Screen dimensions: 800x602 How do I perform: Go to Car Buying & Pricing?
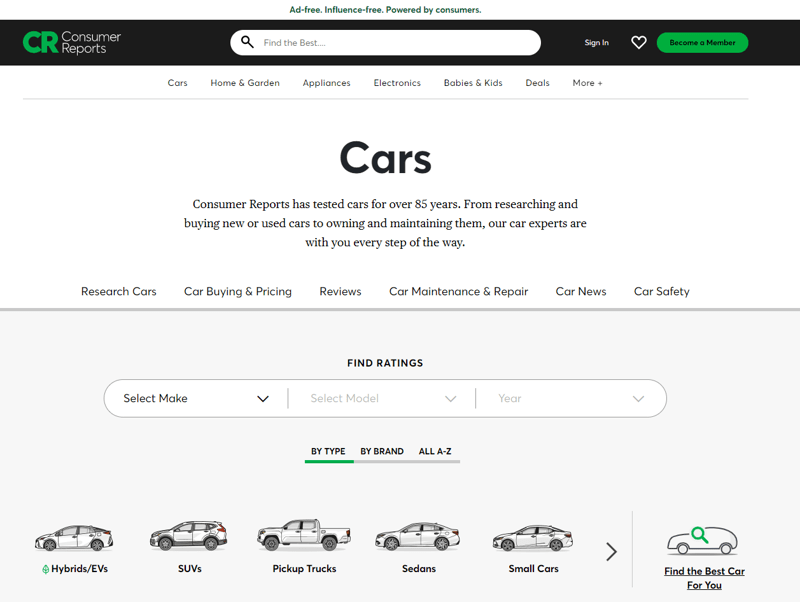[238, 291]
